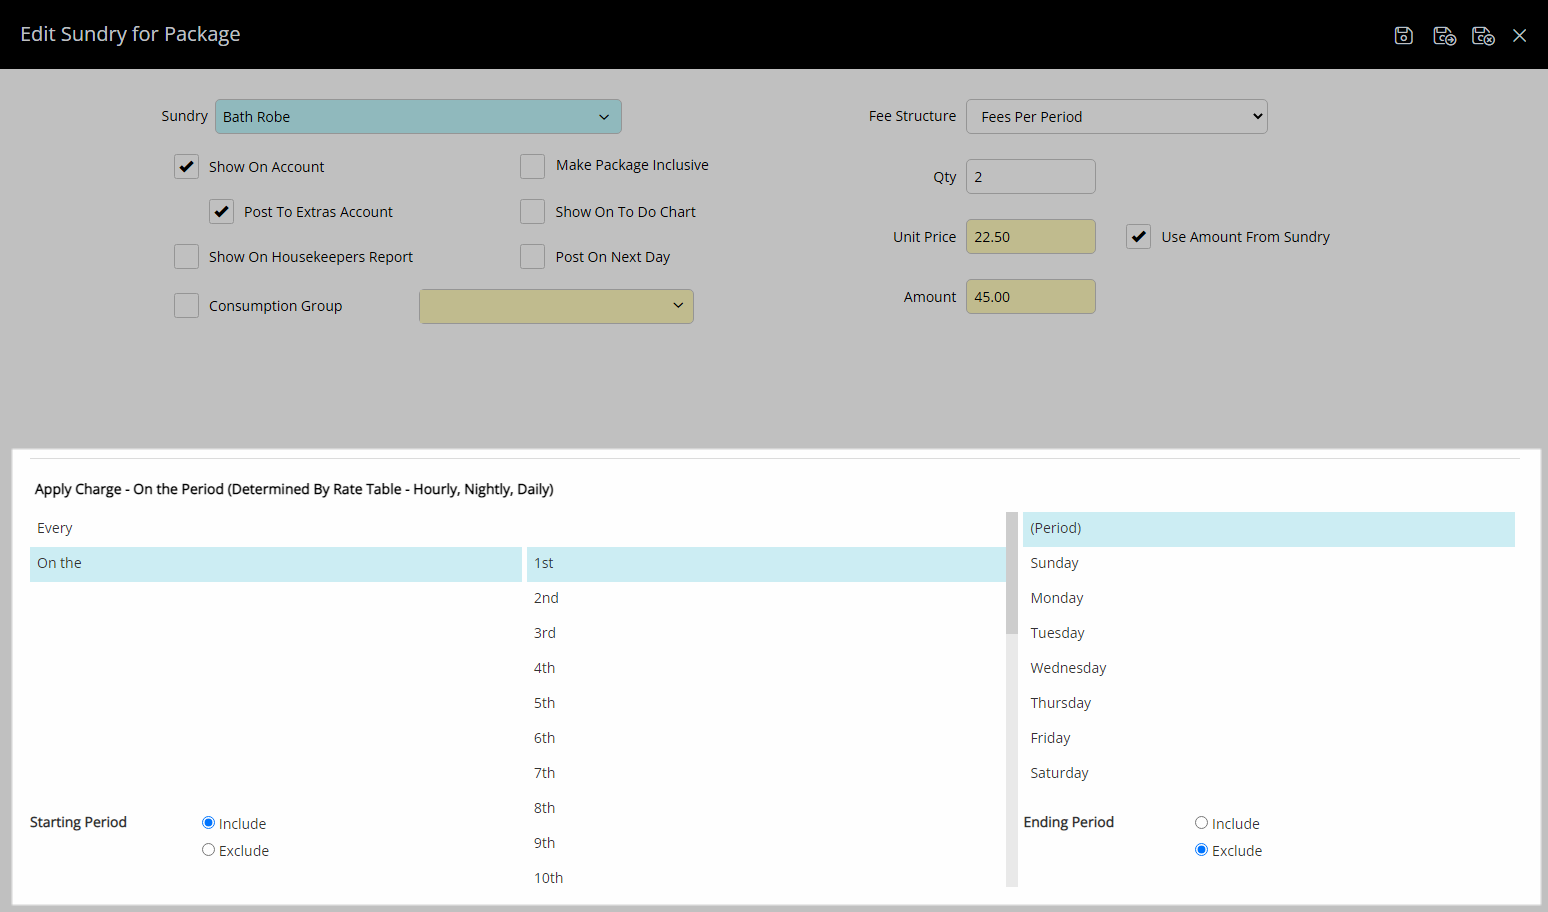Select Exclude for Ending Period
This screenshot has height=912, width=1548.
[1201, 850]
